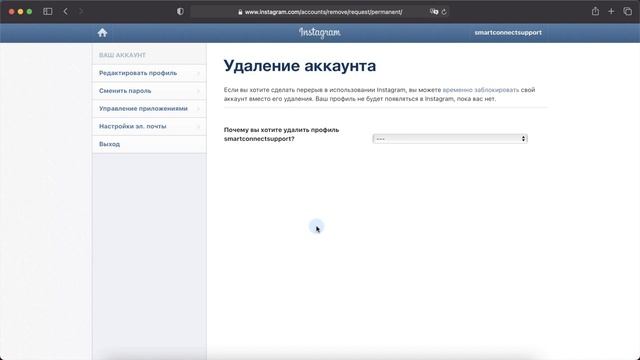Click ВАШ АККАУНТ sidebar header
This screenshot has height=360, width=640.
[122, 55]
